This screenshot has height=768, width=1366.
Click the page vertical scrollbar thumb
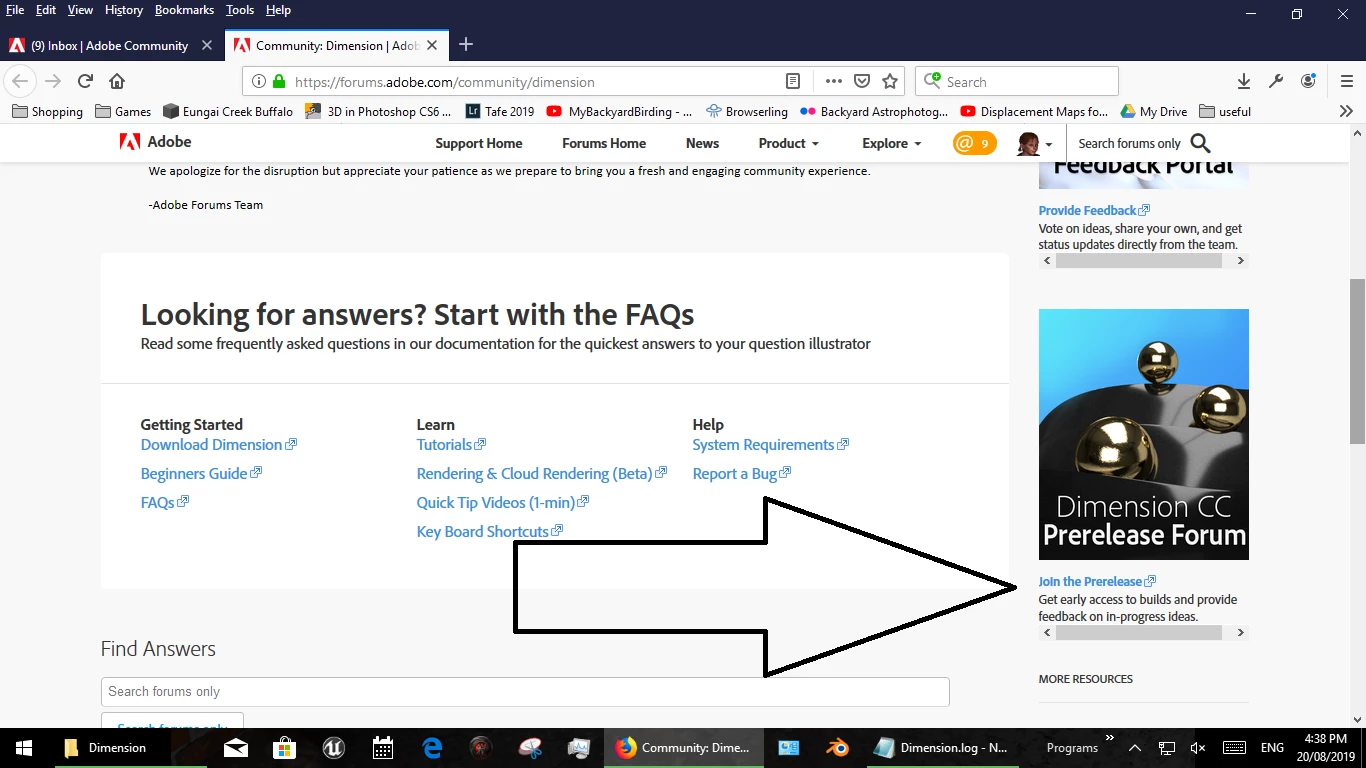click(x=1357, y=361)
